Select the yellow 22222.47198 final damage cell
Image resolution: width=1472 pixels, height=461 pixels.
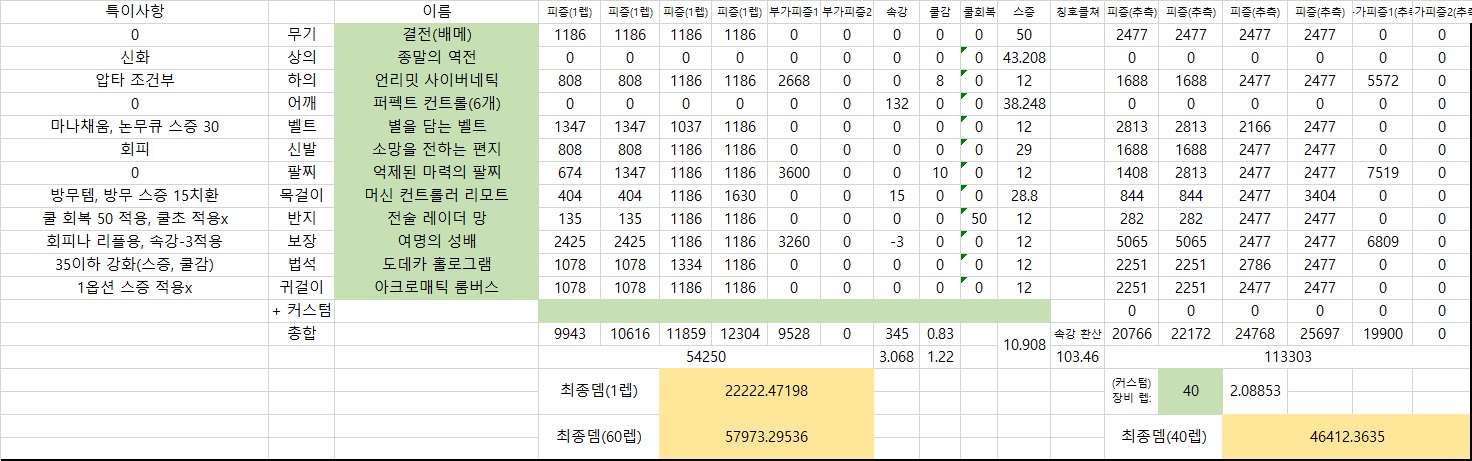[766, 391]
